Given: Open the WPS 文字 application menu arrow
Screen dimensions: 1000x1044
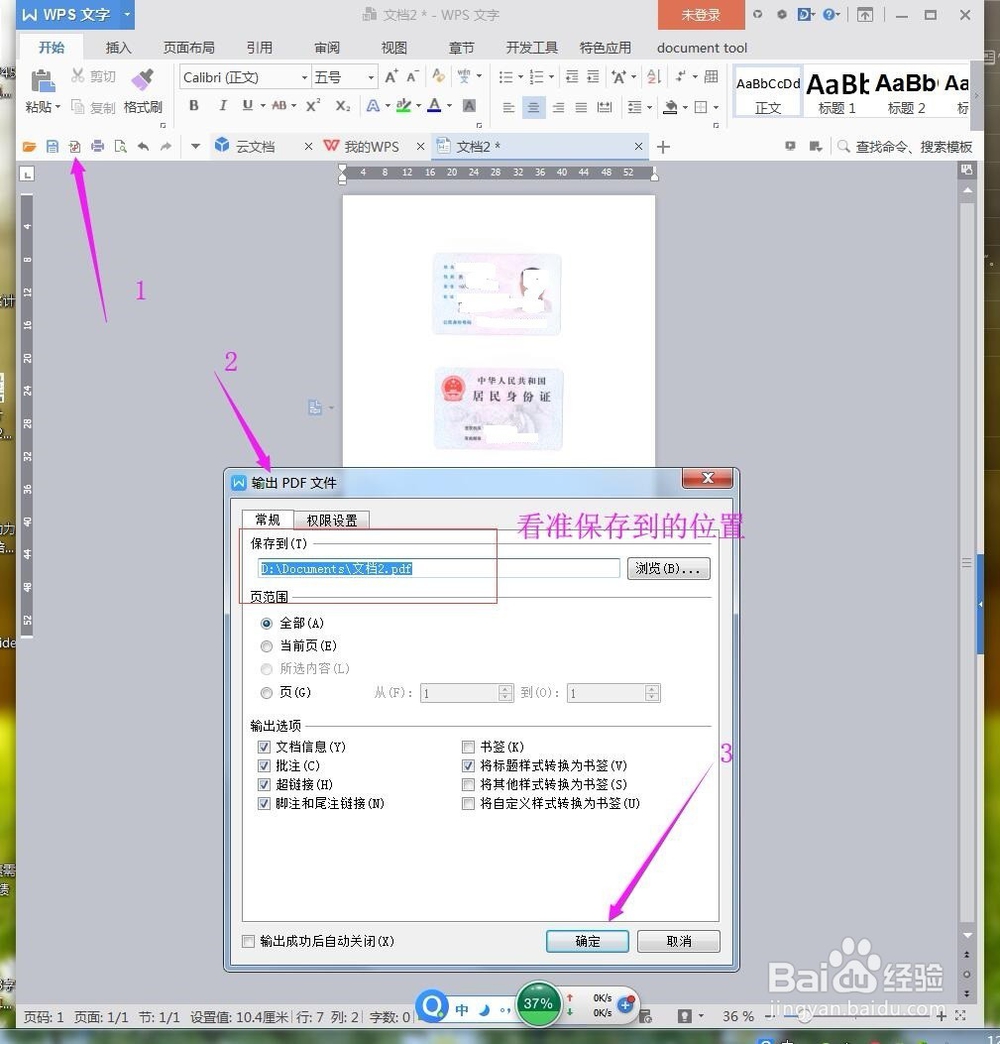Looking at the screenshot, I should pyautogui.click(x=126, y=14).
